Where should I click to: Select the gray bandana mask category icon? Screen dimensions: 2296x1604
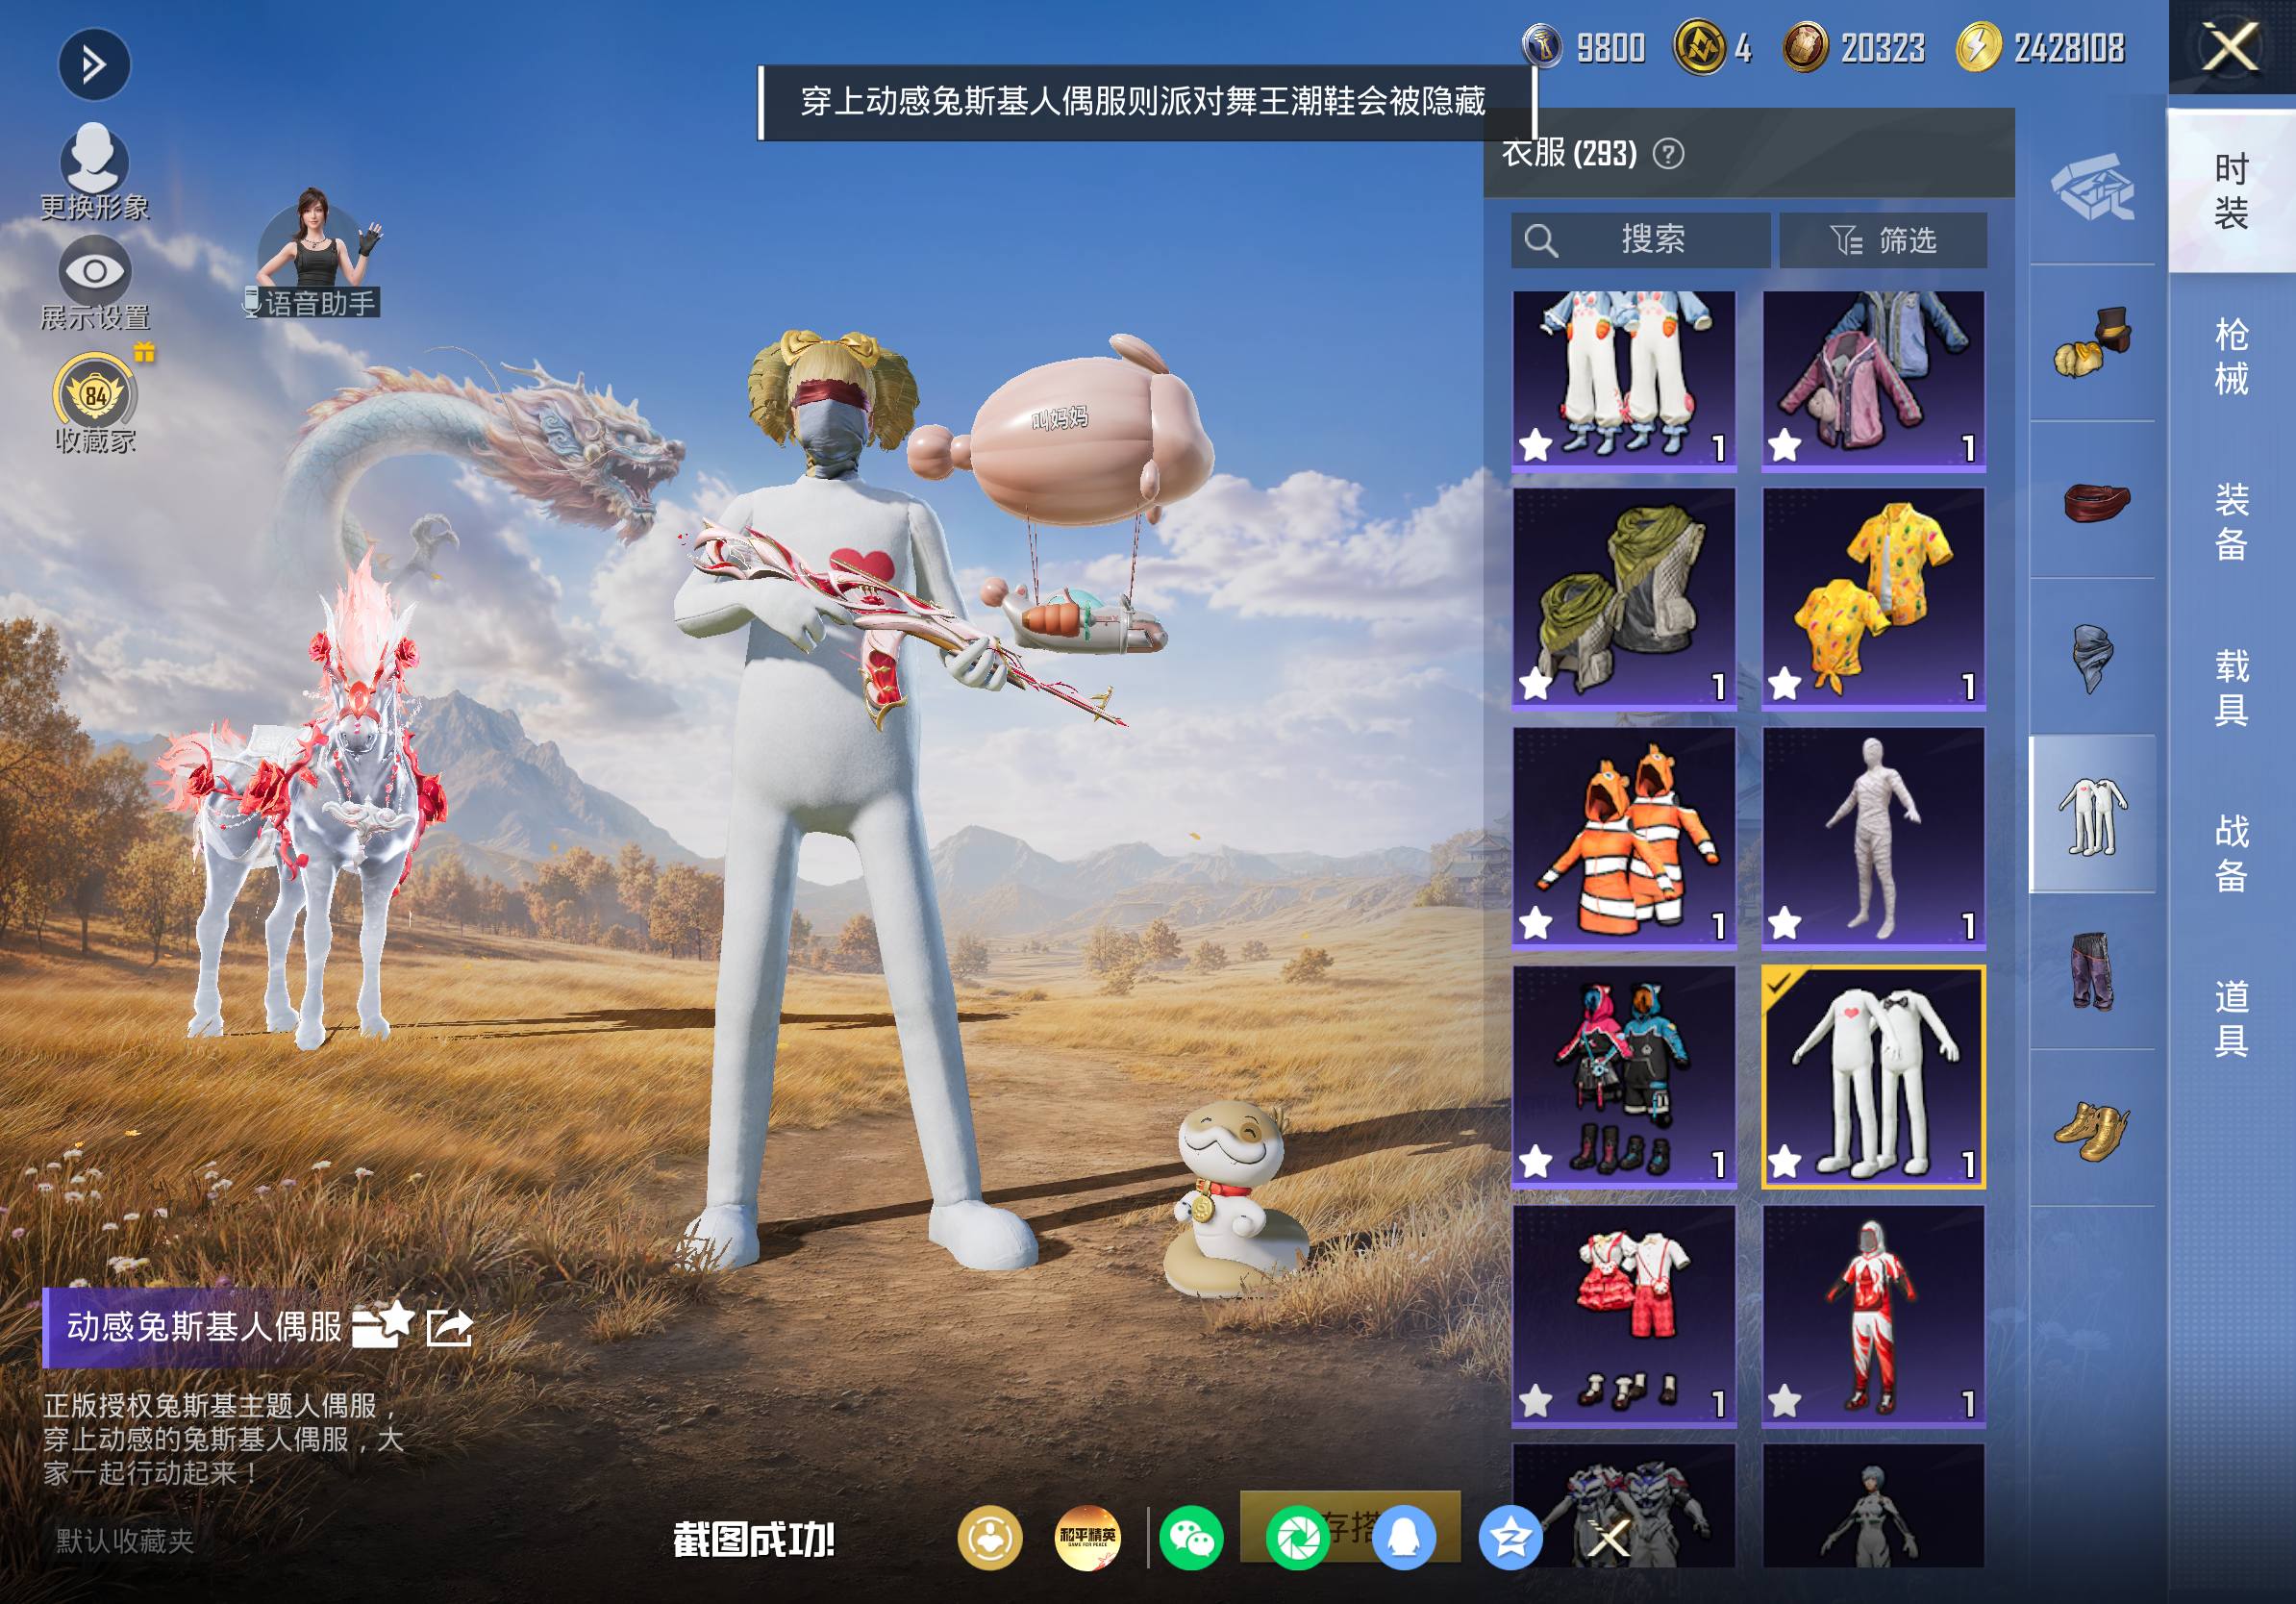pyautogui.click(x=2092, y=657)
